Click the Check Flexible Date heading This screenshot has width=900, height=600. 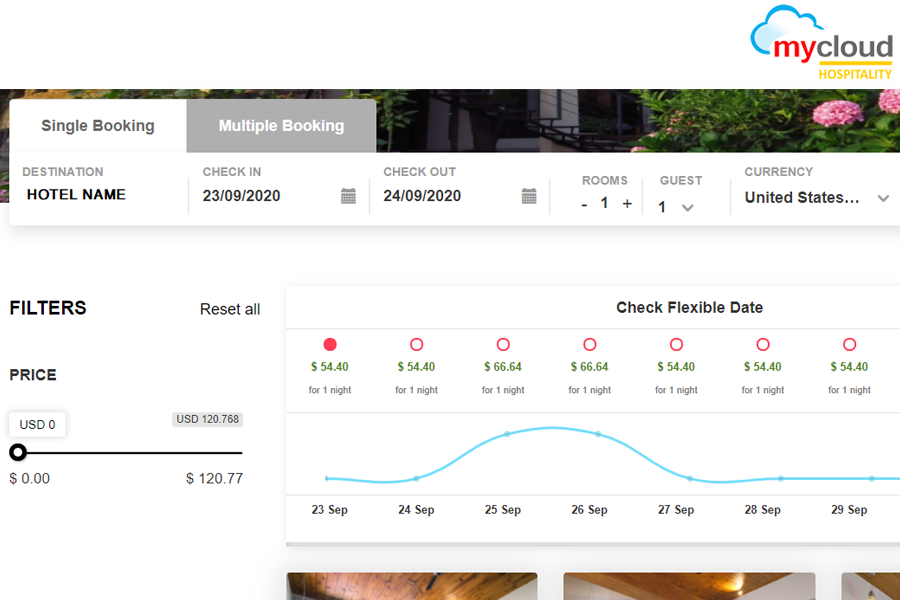coord(689,308)
